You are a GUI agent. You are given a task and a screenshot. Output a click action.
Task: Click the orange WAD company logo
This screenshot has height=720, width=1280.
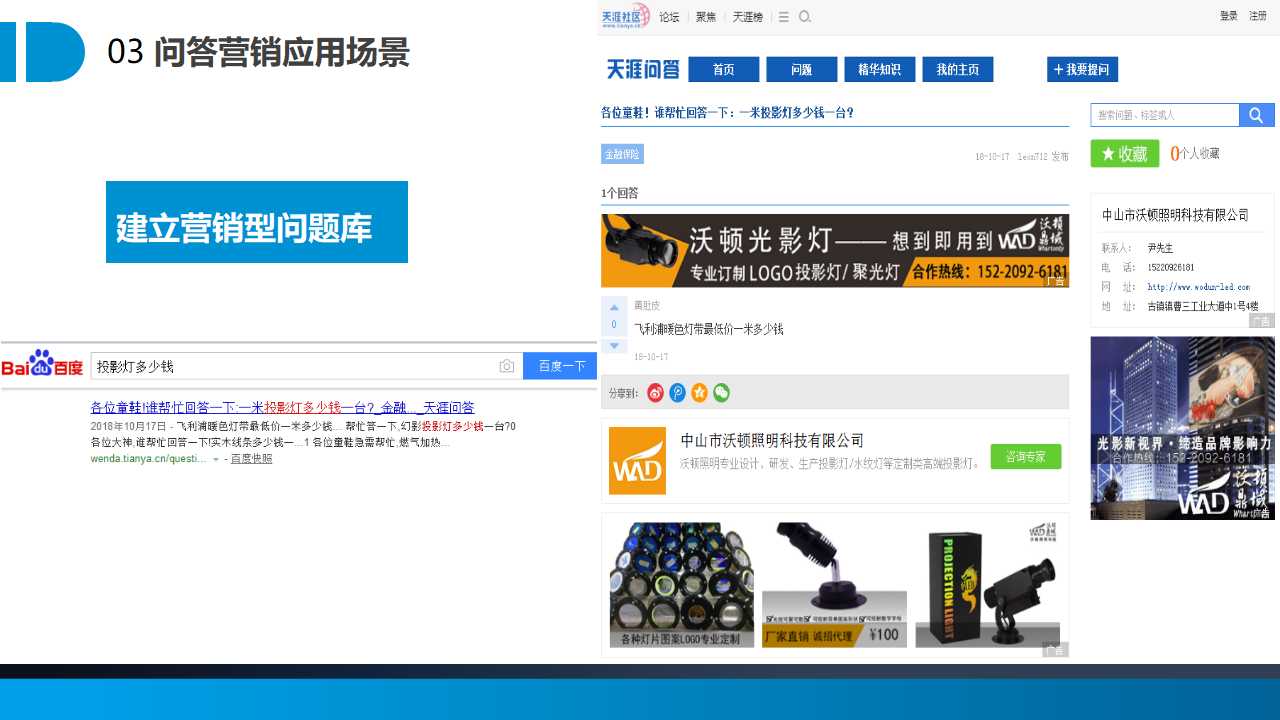pos(637,460)
